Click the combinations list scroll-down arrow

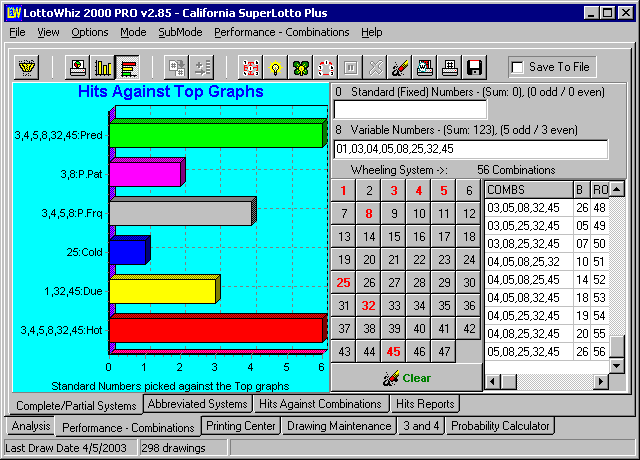pyautogui.click(x=617, y=365)
